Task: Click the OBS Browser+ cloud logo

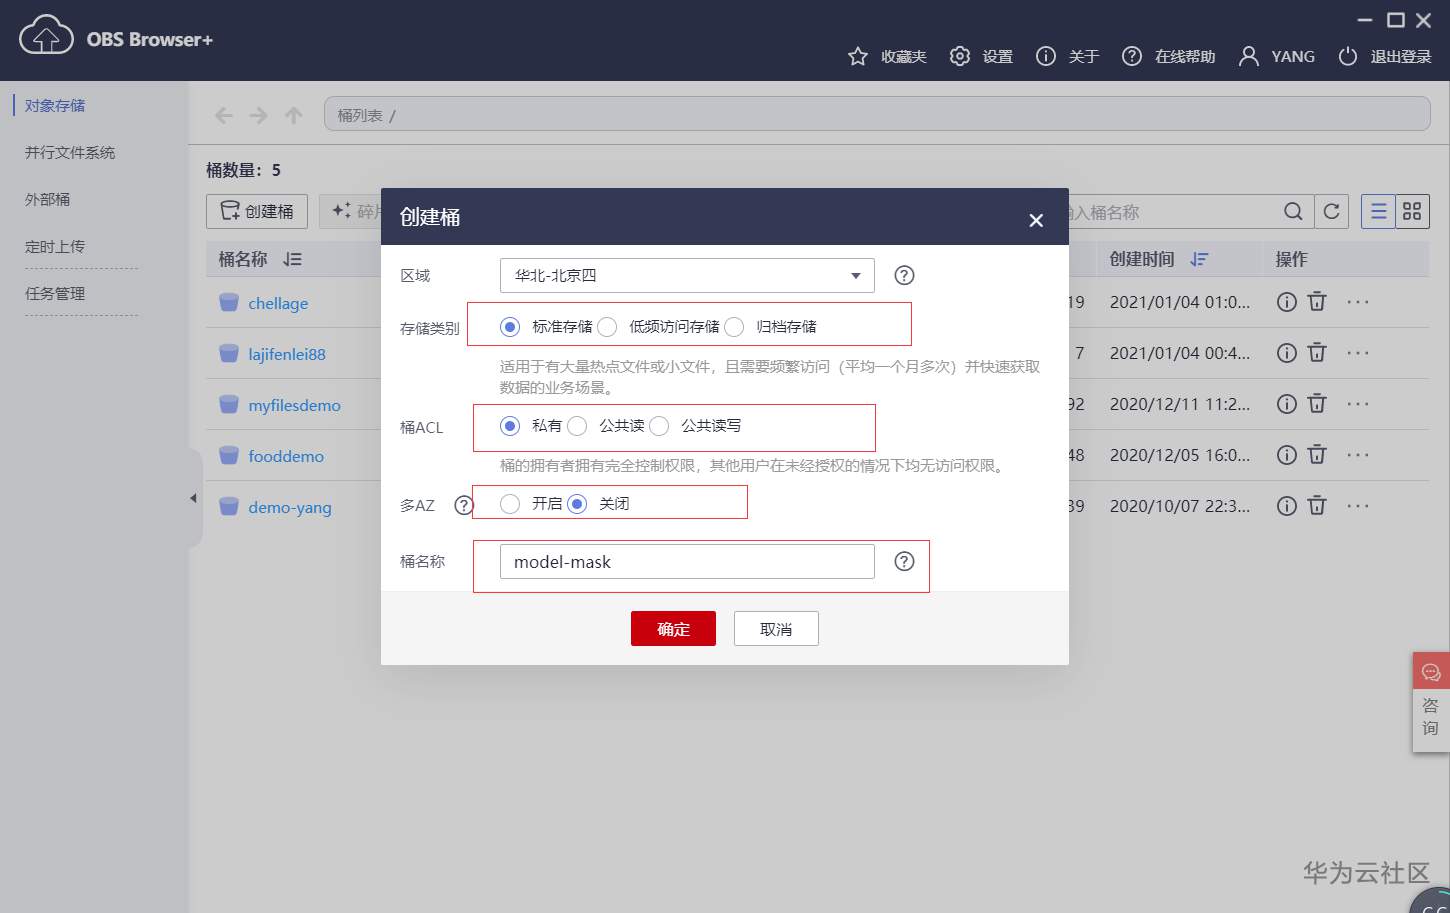Action: click(x=46, y=35)
